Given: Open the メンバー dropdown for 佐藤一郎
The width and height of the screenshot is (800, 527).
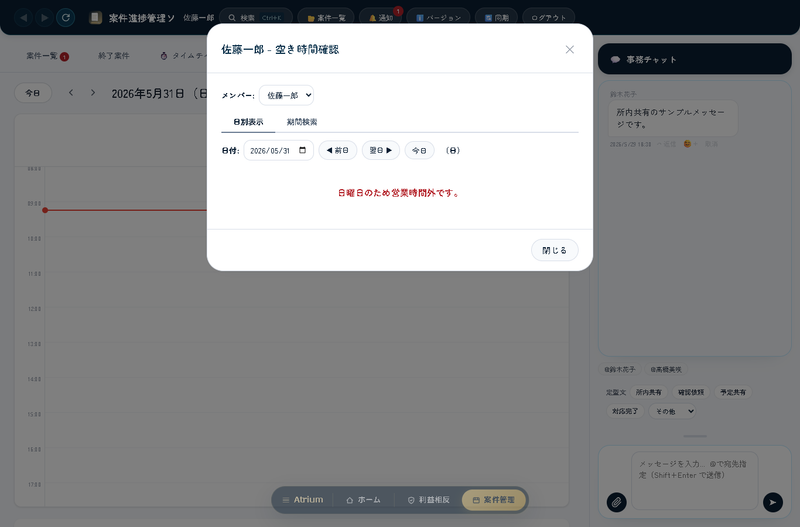Looking at the screenshot, I should pos(286,95).
